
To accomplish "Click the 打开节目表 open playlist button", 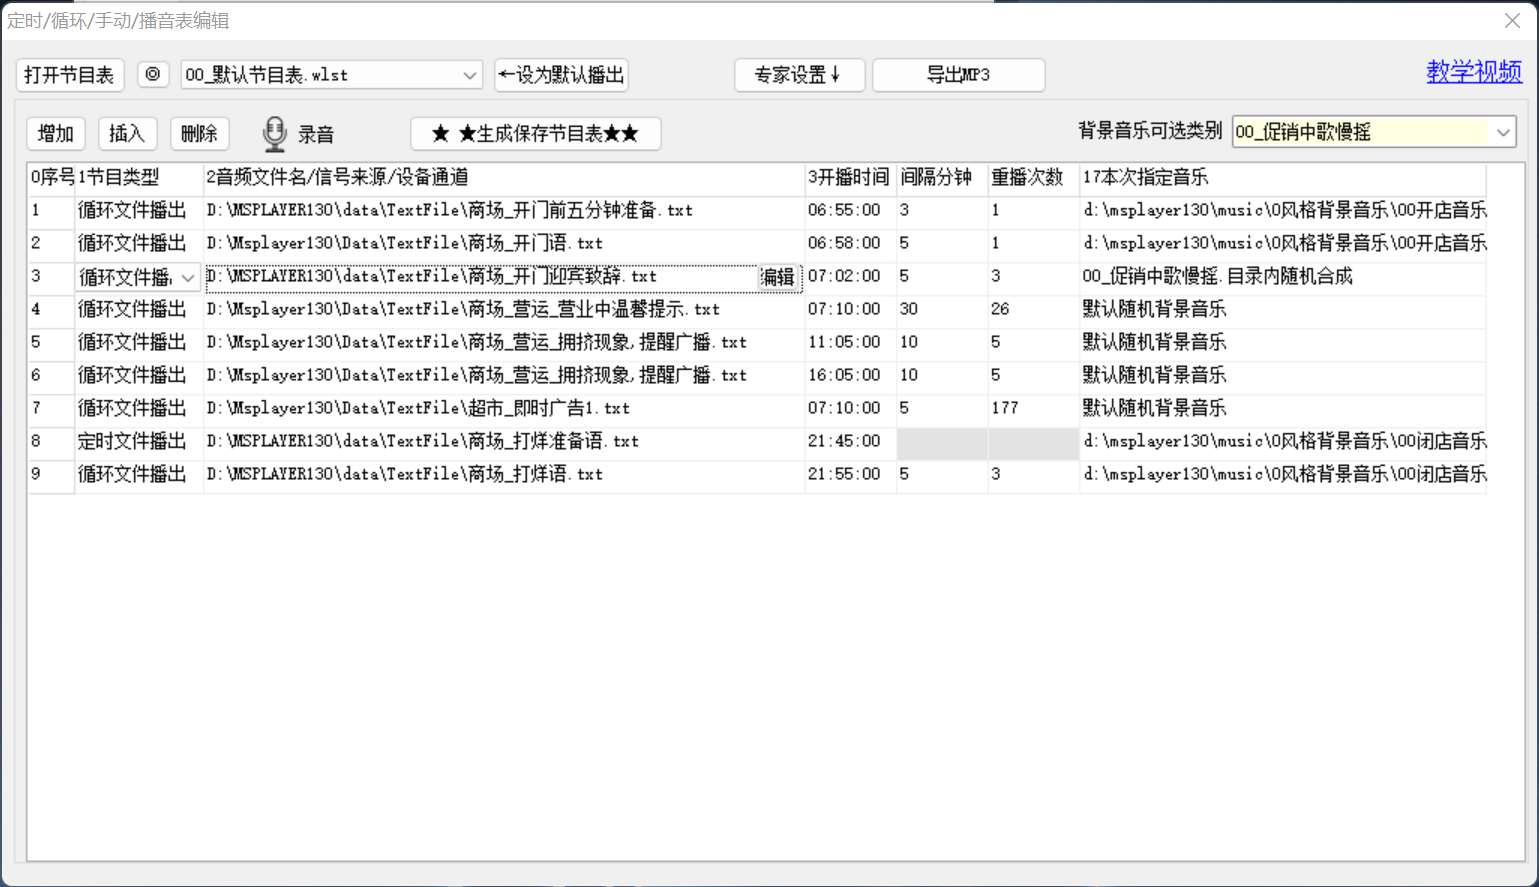I will [69, 74].
